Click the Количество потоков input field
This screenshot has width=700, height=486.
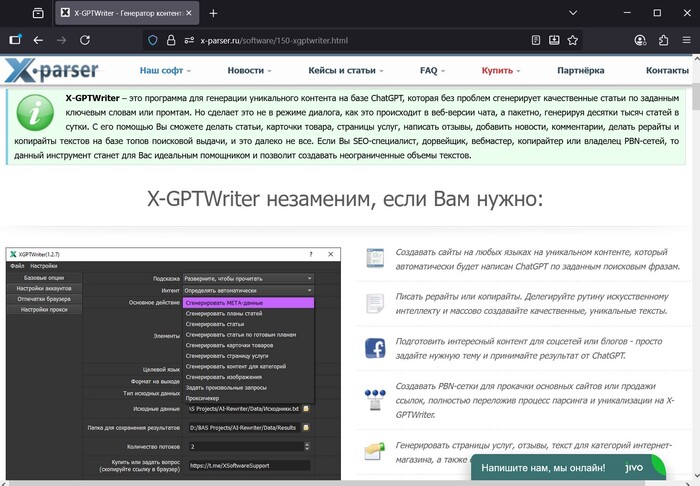[246, 446]
